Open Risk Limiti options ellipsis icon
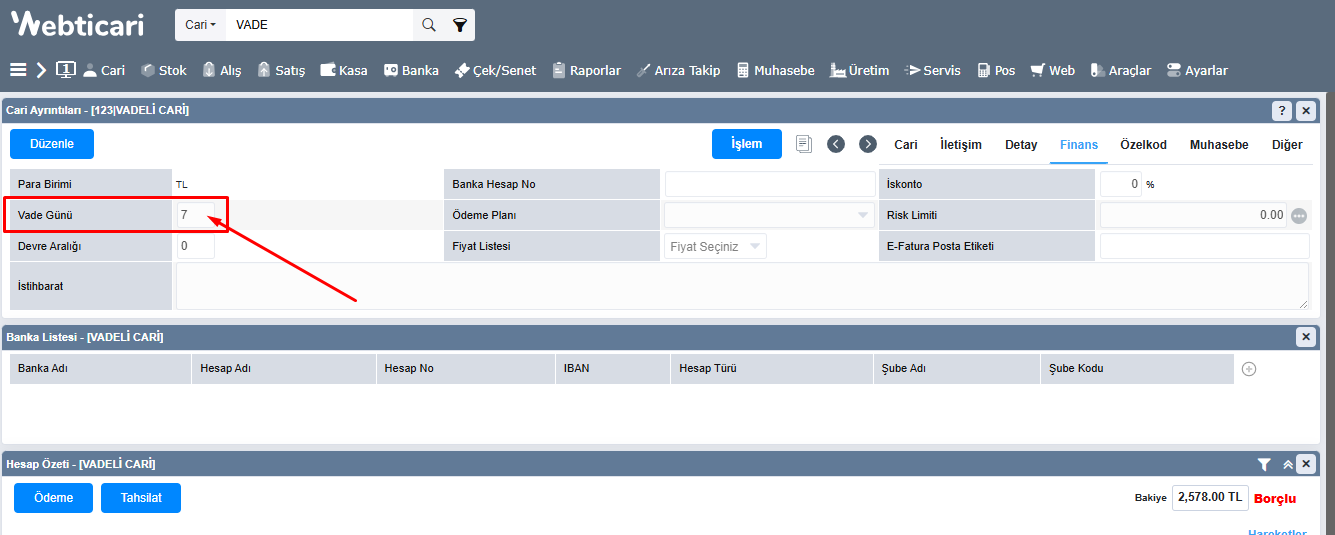Screen dimensions: 1335x535 click(1299, 216)
